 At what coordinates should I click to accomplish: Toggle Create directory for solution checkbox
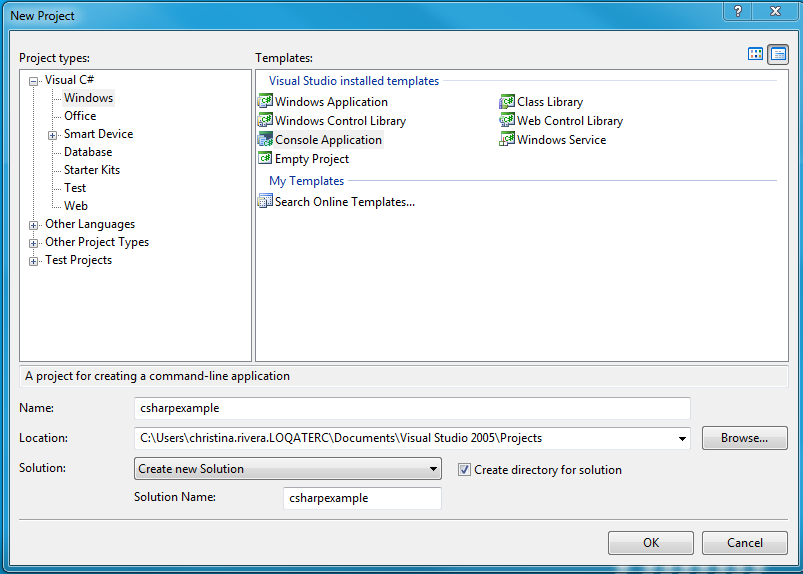tap(464, 470)
